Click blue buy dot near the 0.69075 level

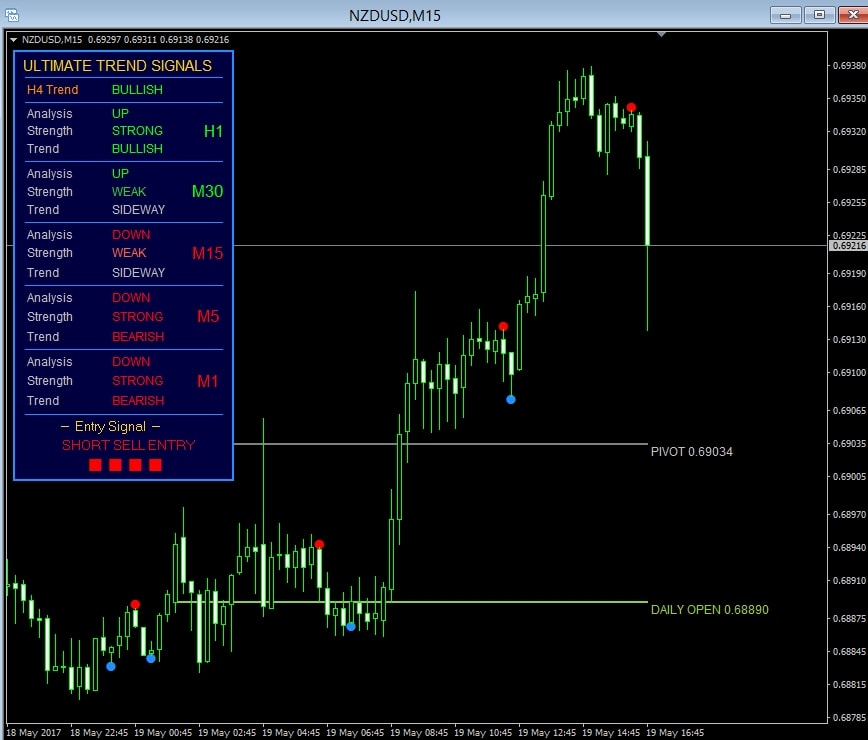pos(511,399)
